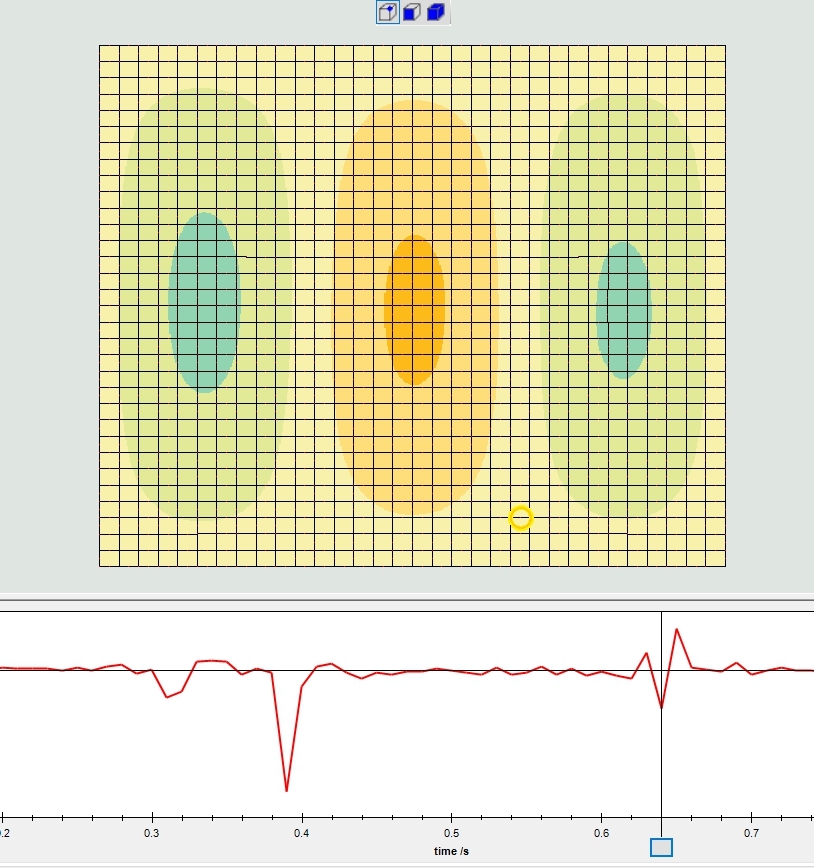Click the 0.6 tick label on time axis

coord(601,833)
